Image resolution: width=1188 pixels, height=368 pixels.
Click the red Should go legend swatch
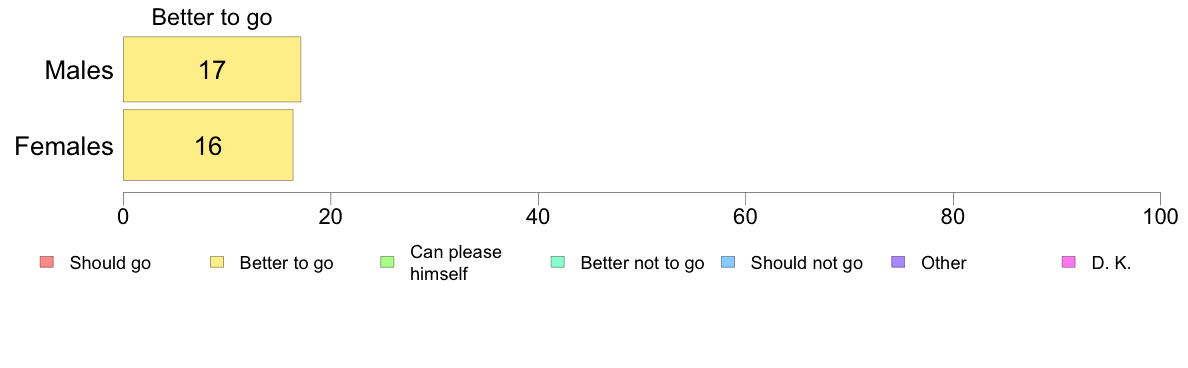point(47,263)
